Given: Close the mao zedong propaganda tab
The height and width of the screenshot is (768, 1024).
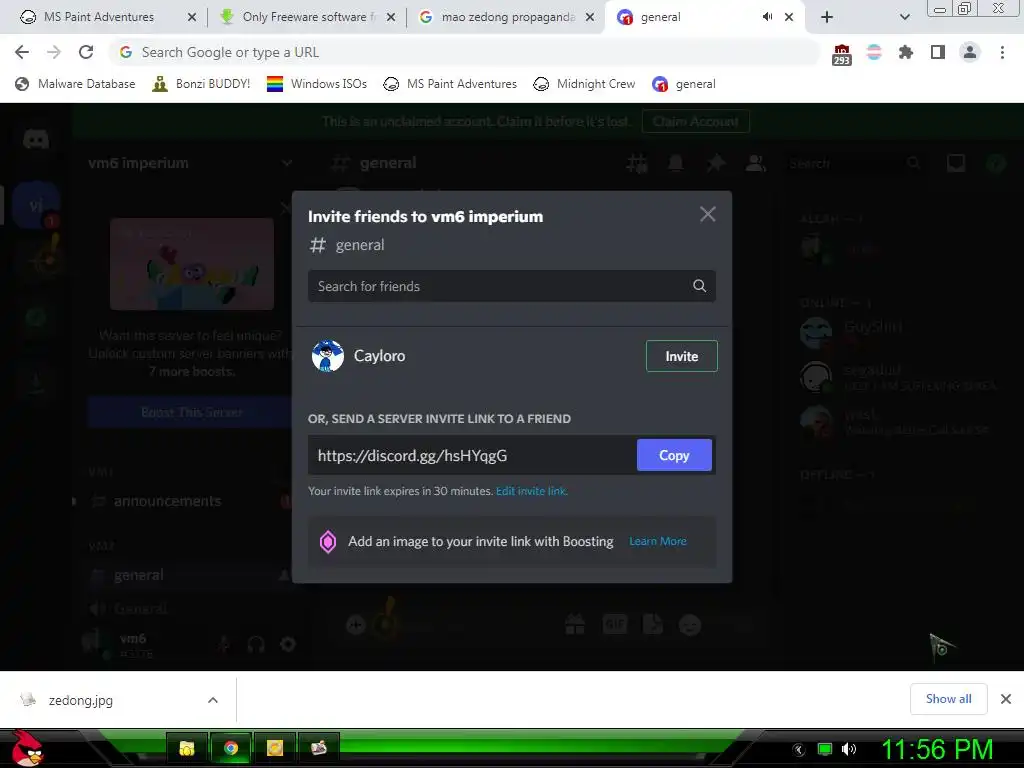Looking at the screenshot, I should point(590,17).
